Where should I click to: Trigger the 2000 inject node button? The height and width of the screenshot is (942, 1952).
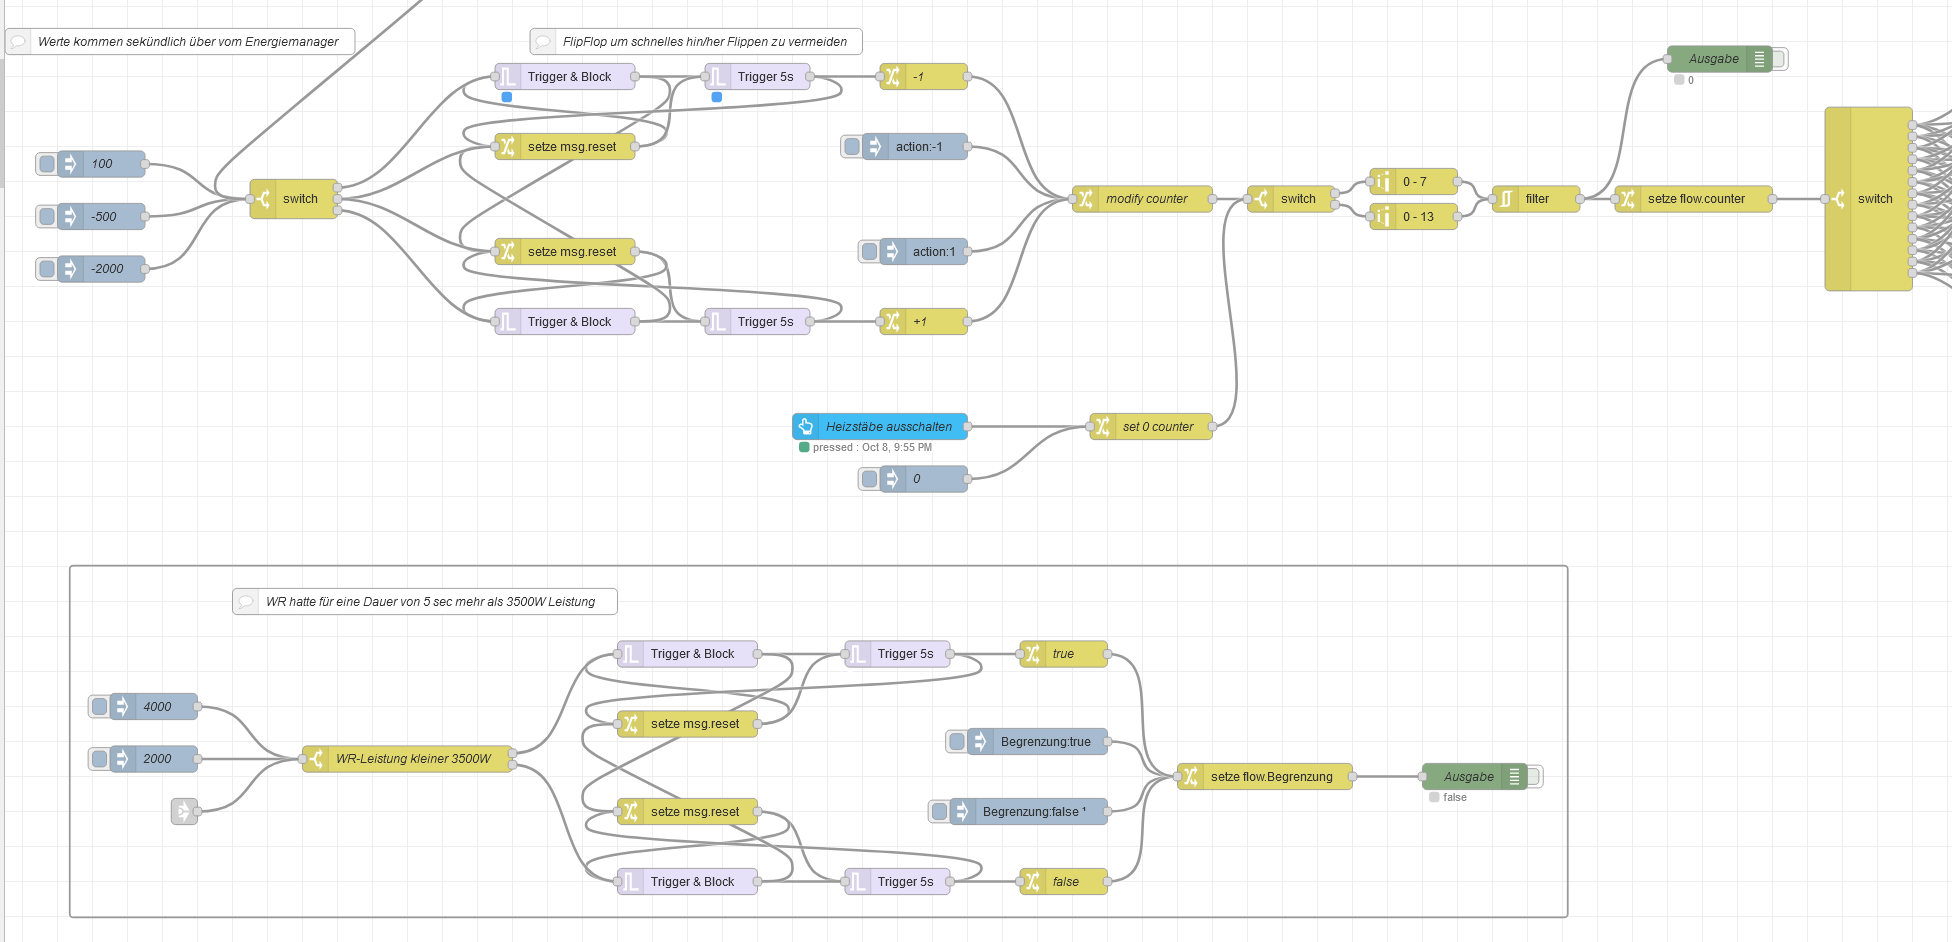click(x=100, y=759)
